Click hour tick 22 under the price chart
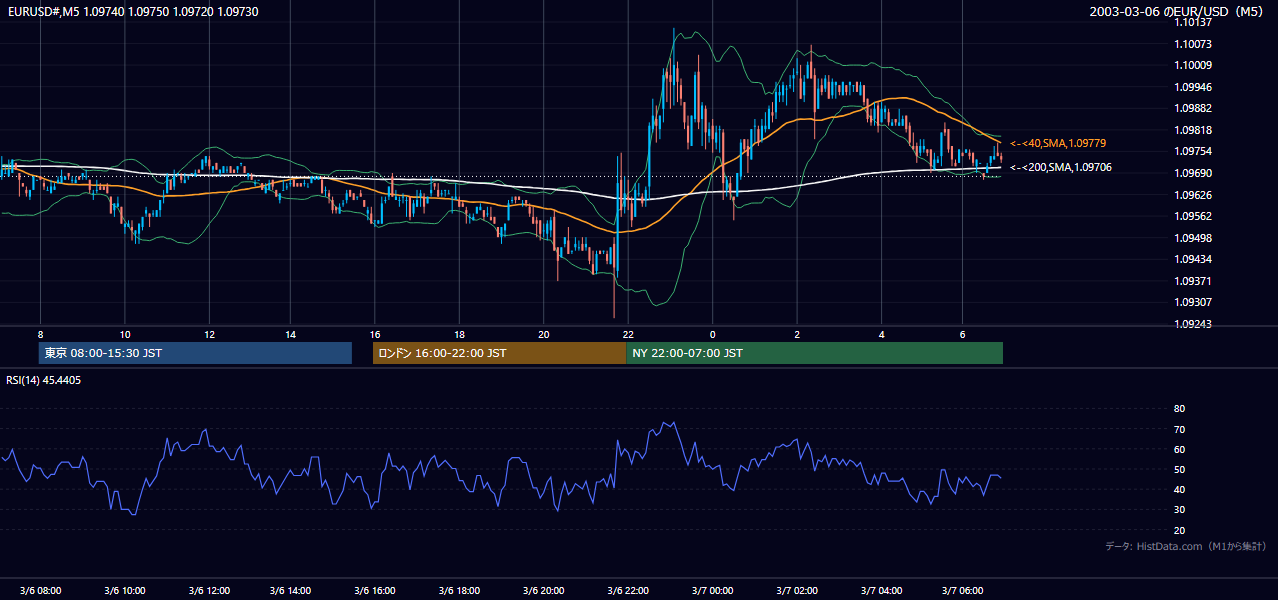 tap(627, 334)
